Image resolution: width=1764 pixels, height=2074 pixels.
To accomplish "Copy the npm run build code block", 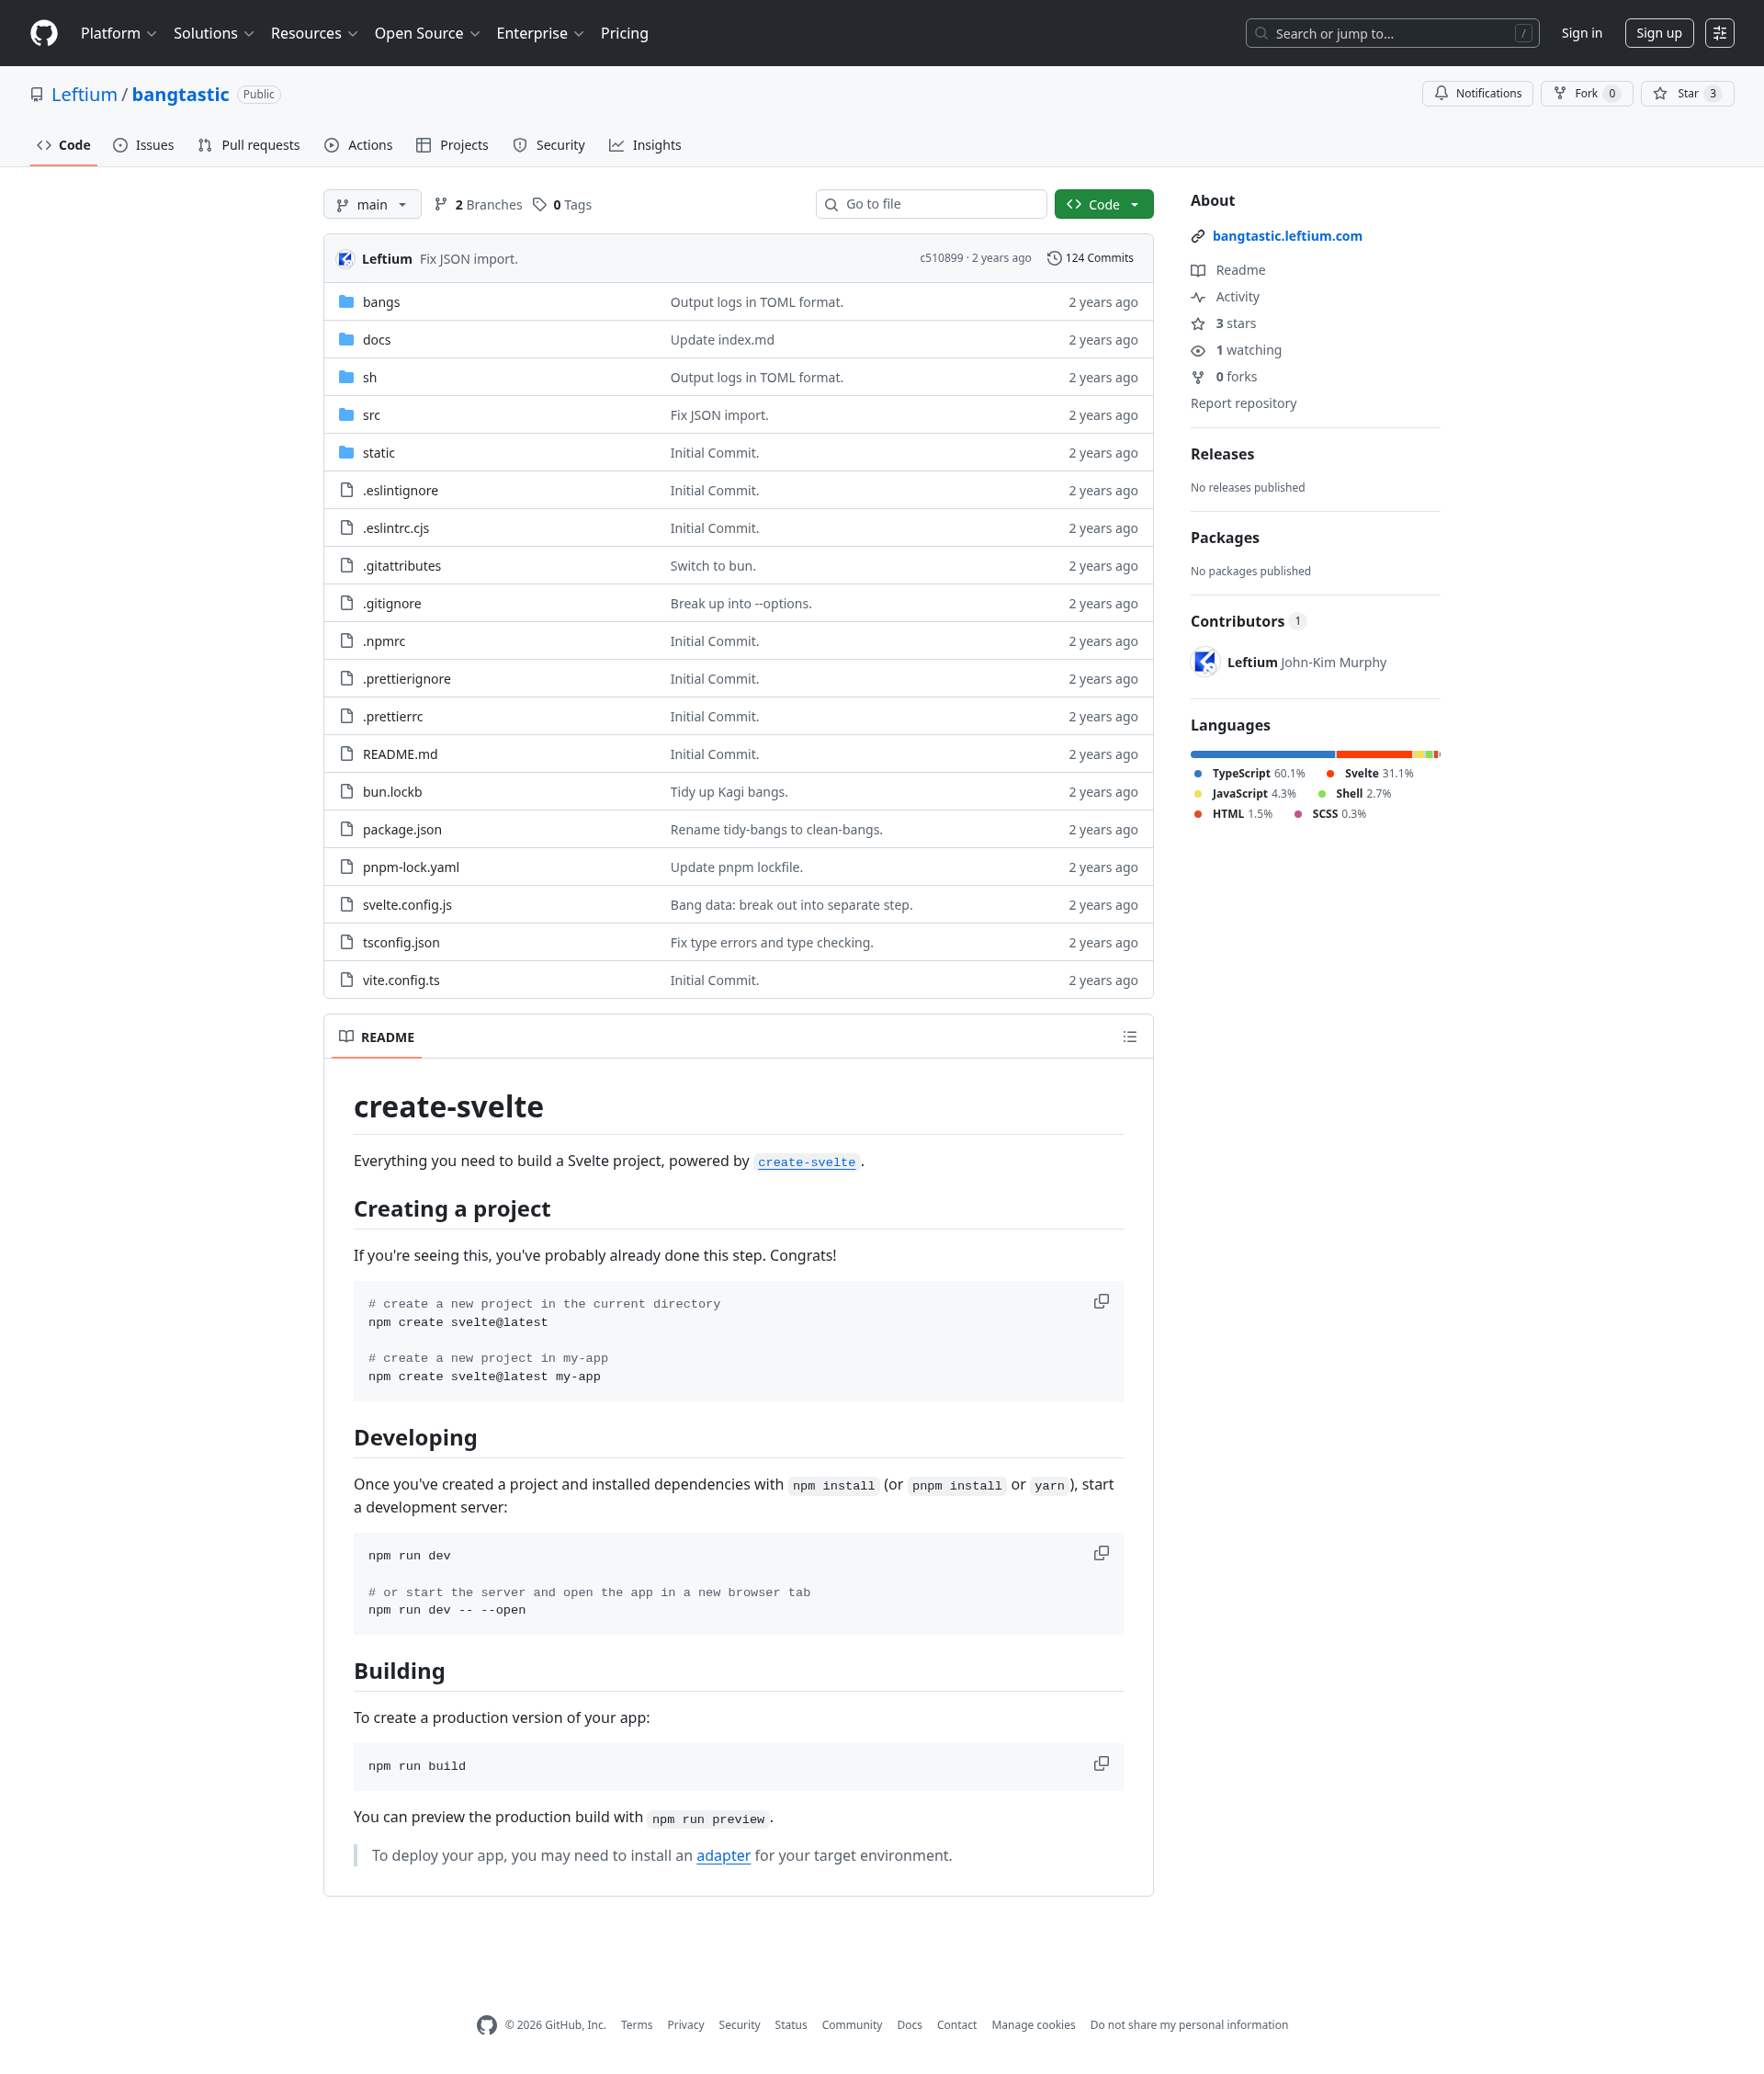I will coord(1101,1763).
